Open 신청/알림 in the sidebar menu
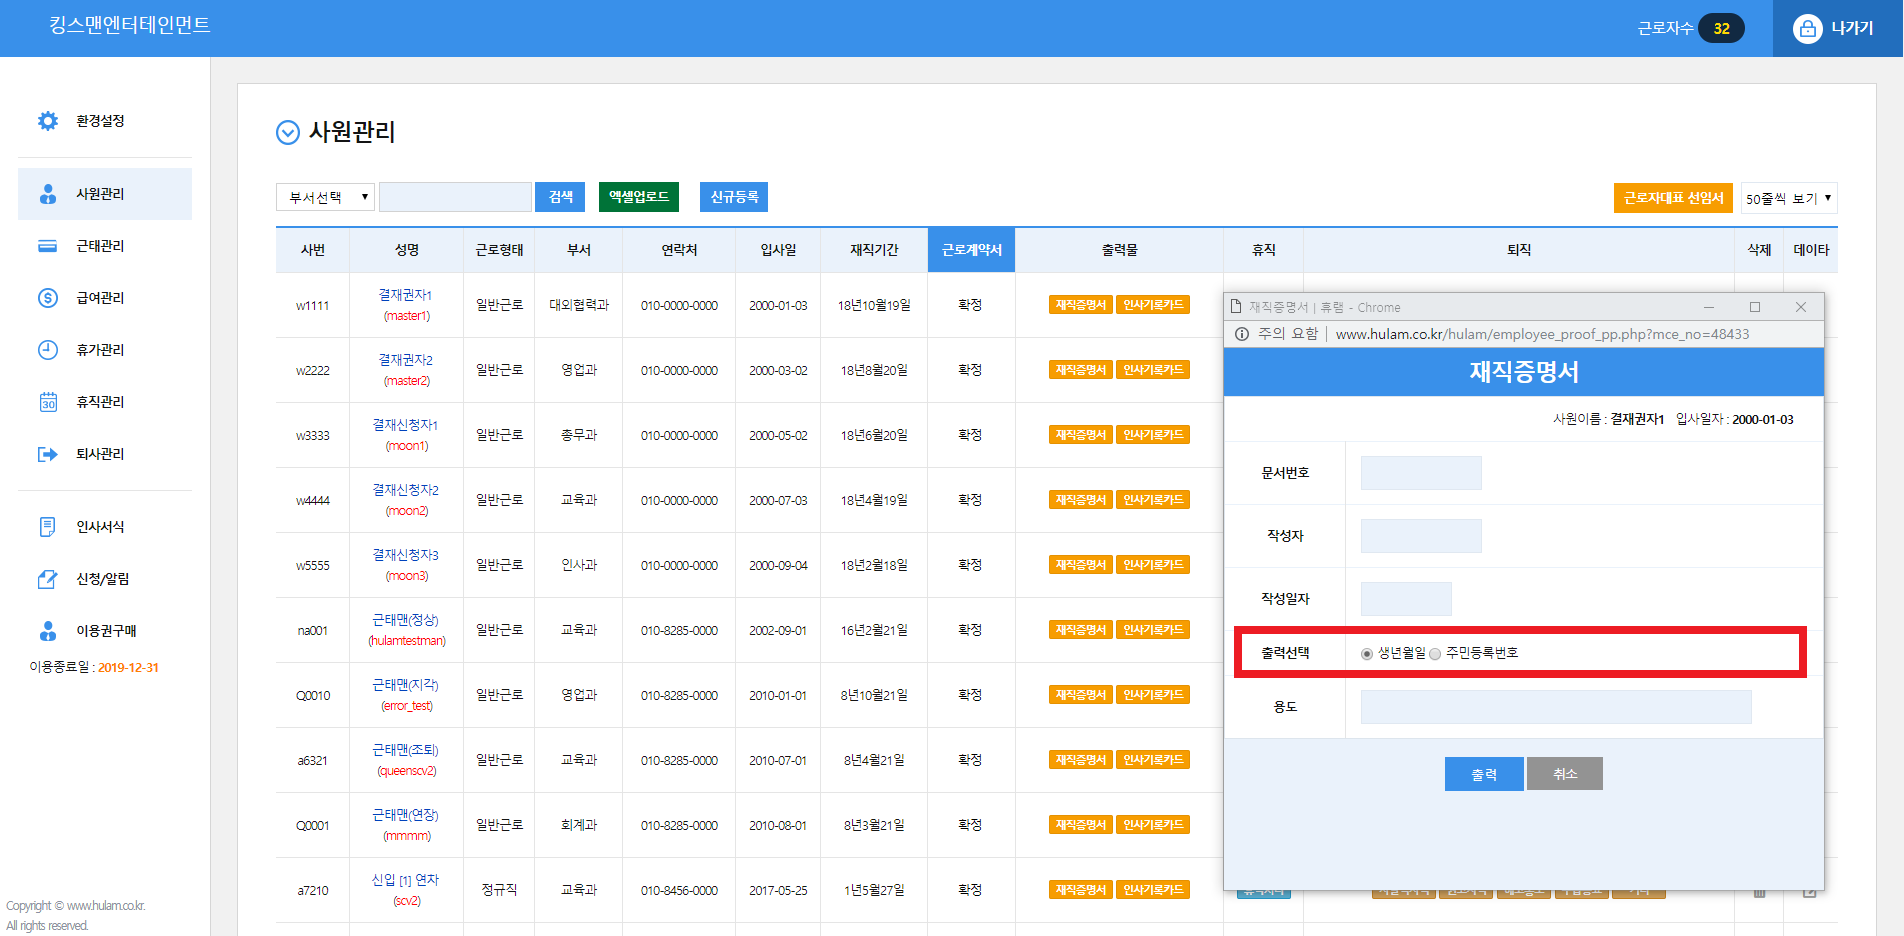Screen dimensions: 1904x936 102,579
